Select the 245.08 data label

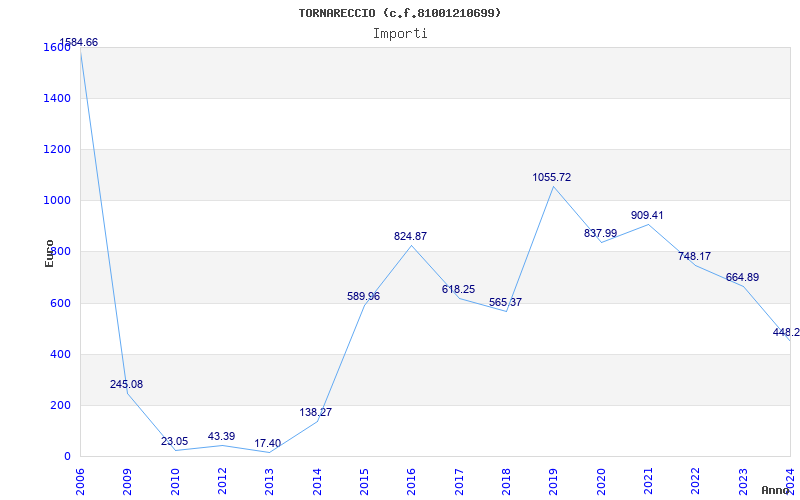[127, 384]
